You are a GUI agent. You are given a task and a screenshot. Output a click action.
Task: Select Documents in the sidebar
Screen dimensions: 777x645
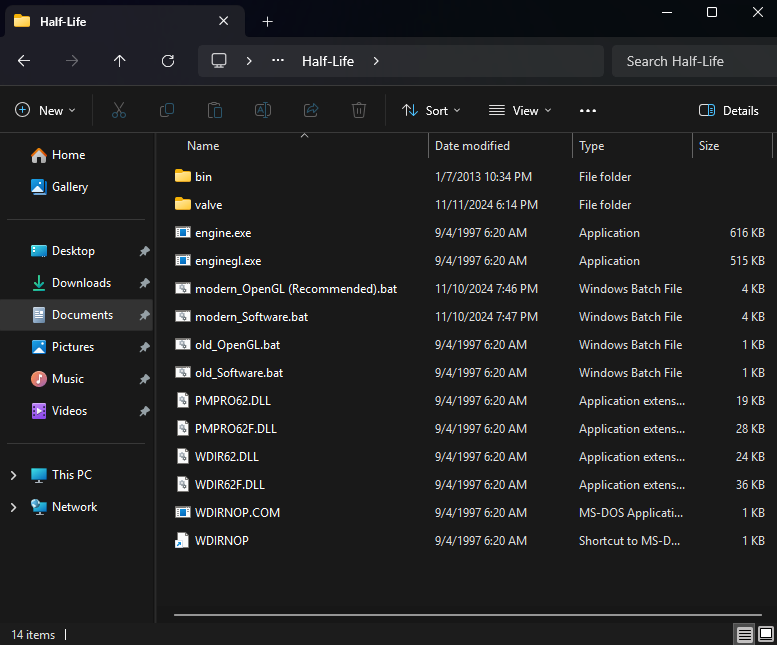coord(82,315)
